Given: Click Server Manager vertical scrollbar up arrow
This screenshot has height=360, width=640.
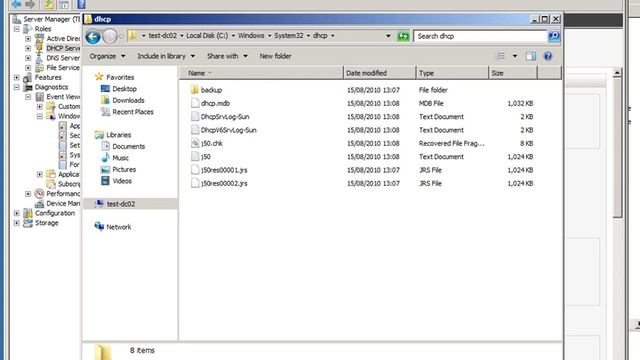Looking at the screenshot, I should pos(617,73).
